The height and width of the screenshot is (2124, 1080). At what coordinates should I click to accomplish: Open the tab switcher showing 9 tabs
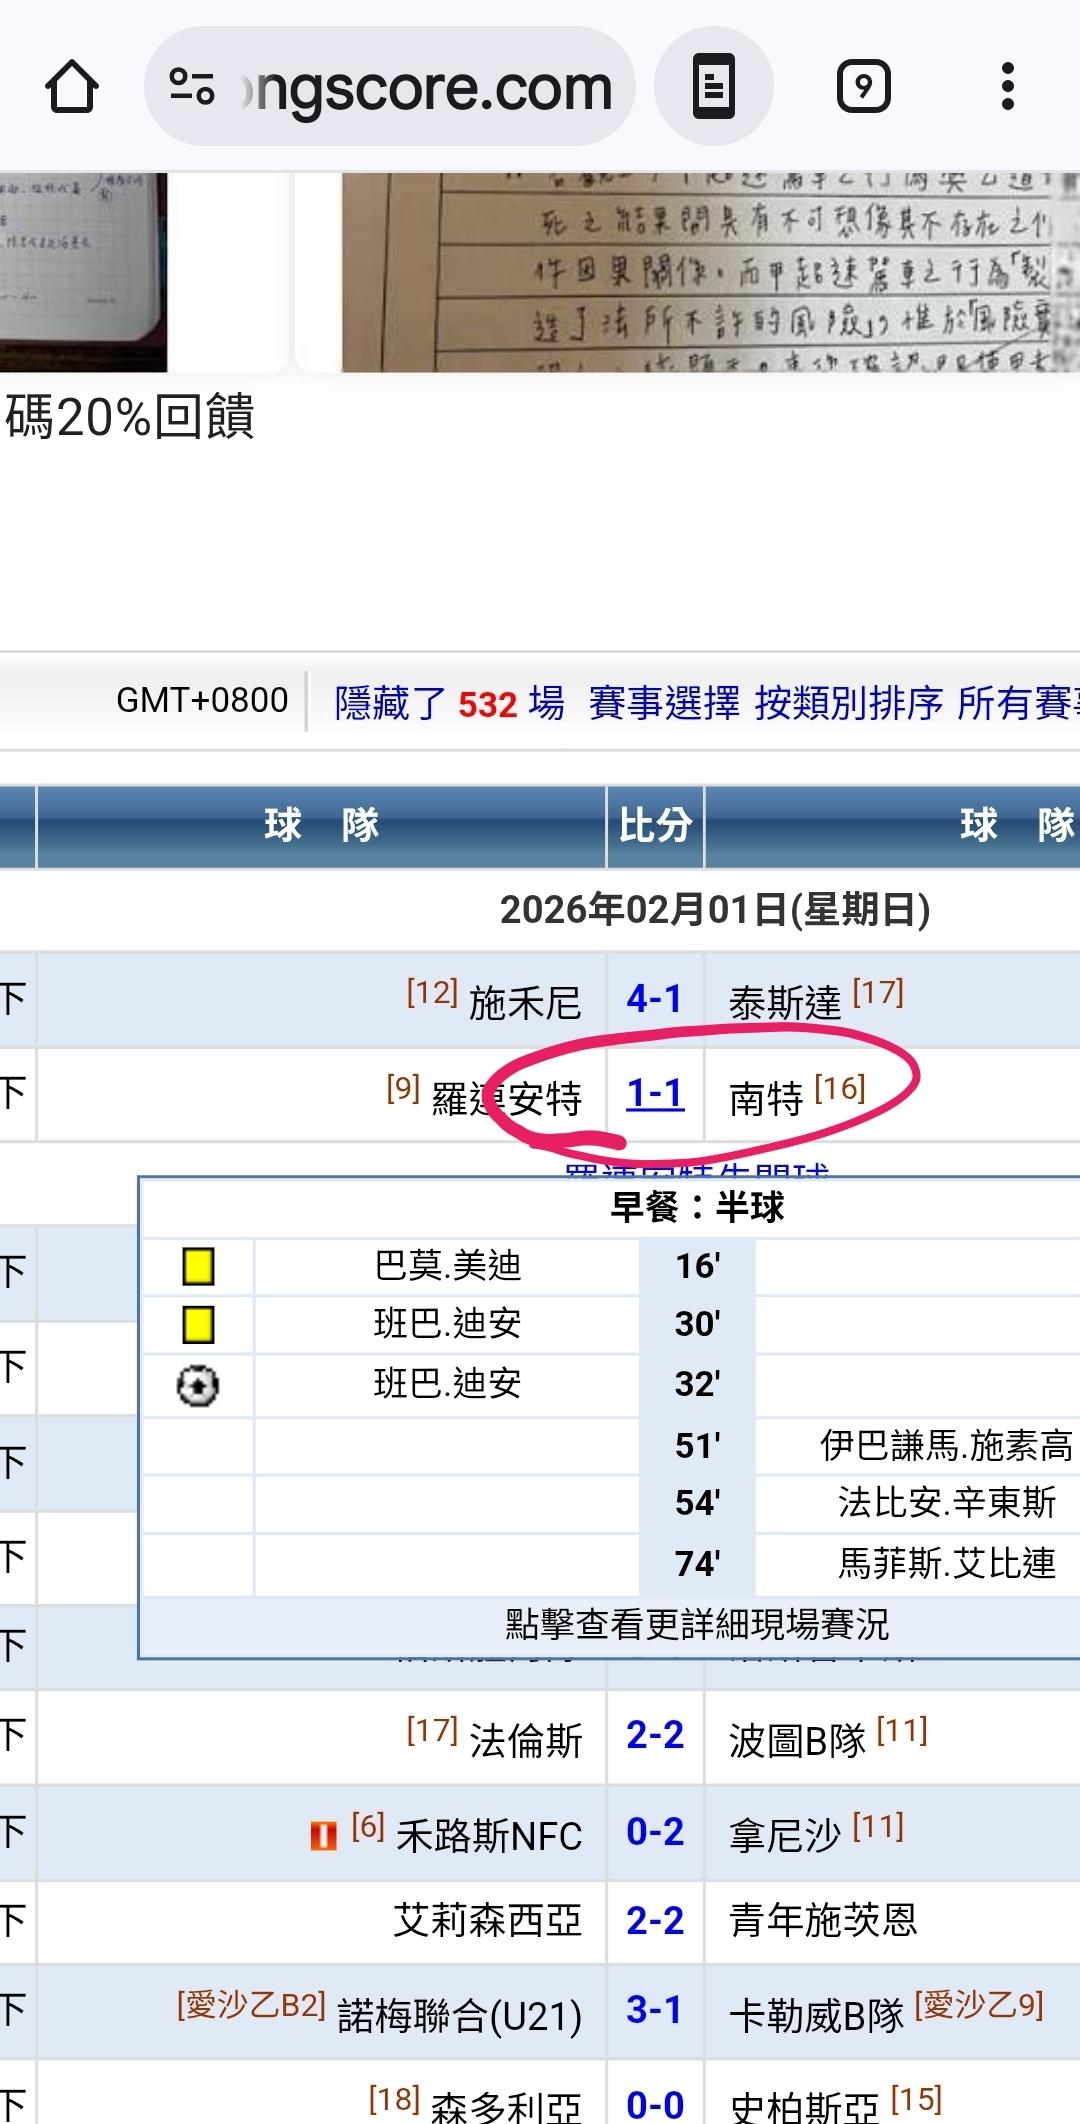tap(863, 87)
